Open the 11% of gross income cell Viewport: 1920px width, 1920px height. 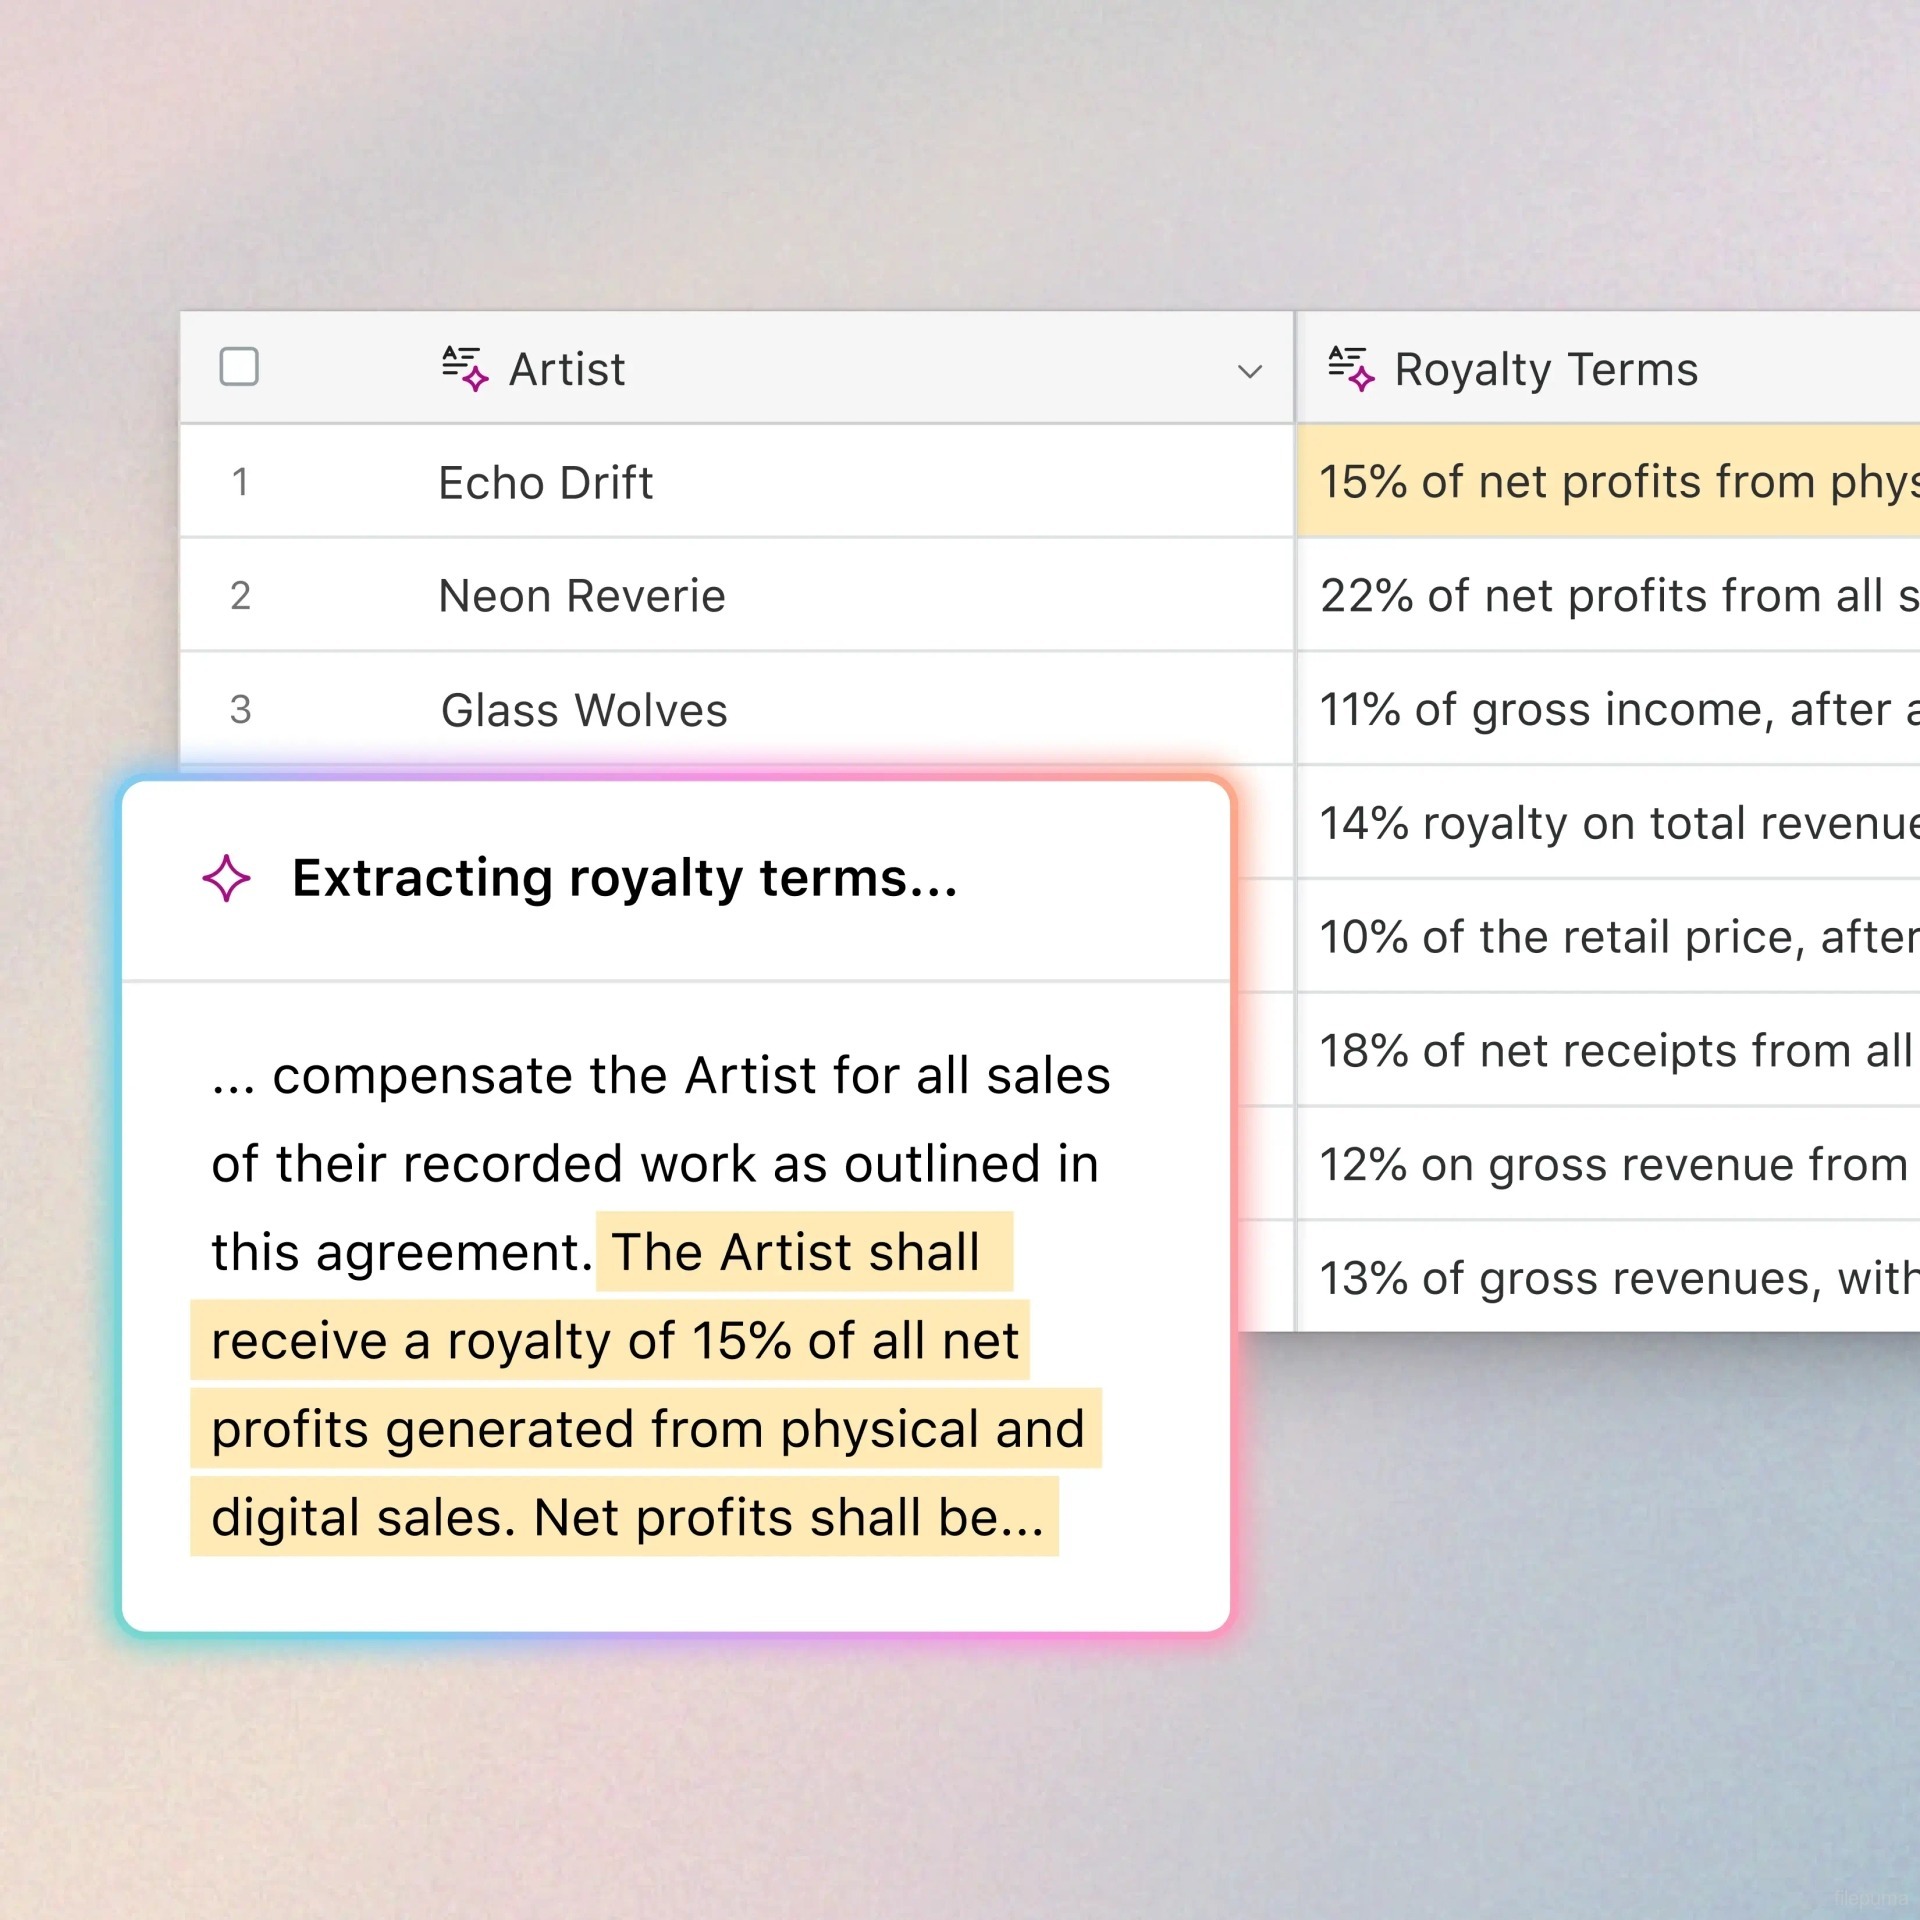pyautogui.click(x=1608, y=710)
